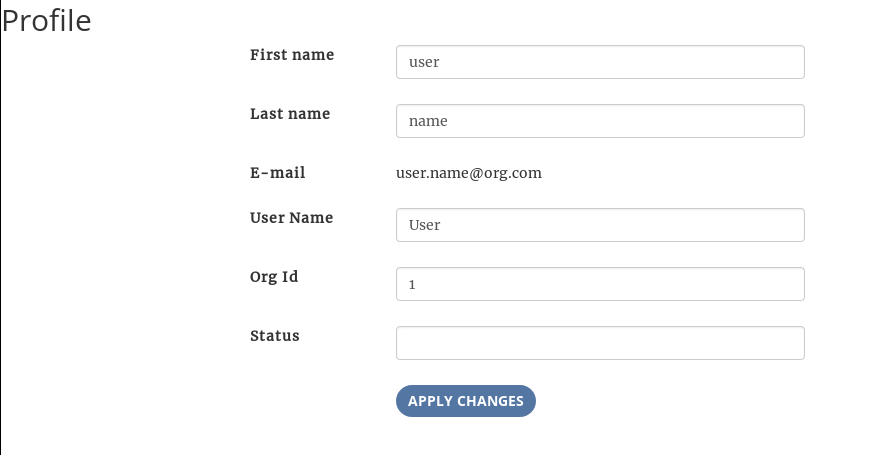This screenshot has width=887, height=455.
Task: Click the E-mail label
Action: pos(278,173)
